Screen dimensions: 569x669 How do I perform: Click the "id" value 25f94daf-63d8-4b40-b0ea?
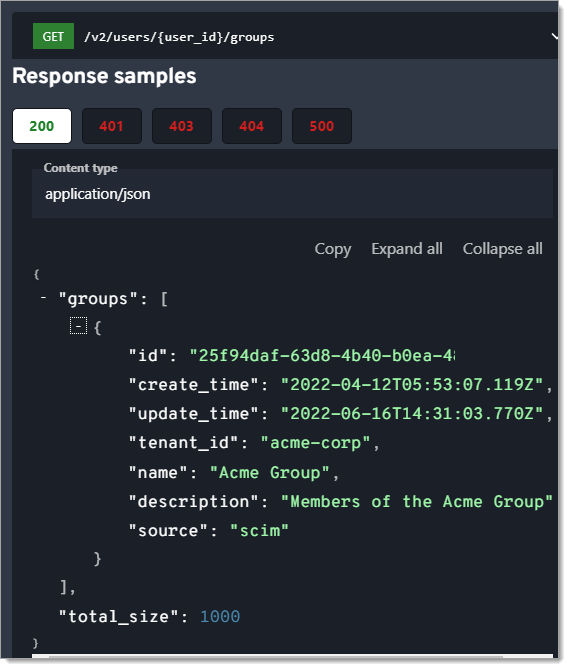click(x=322, y=355)
